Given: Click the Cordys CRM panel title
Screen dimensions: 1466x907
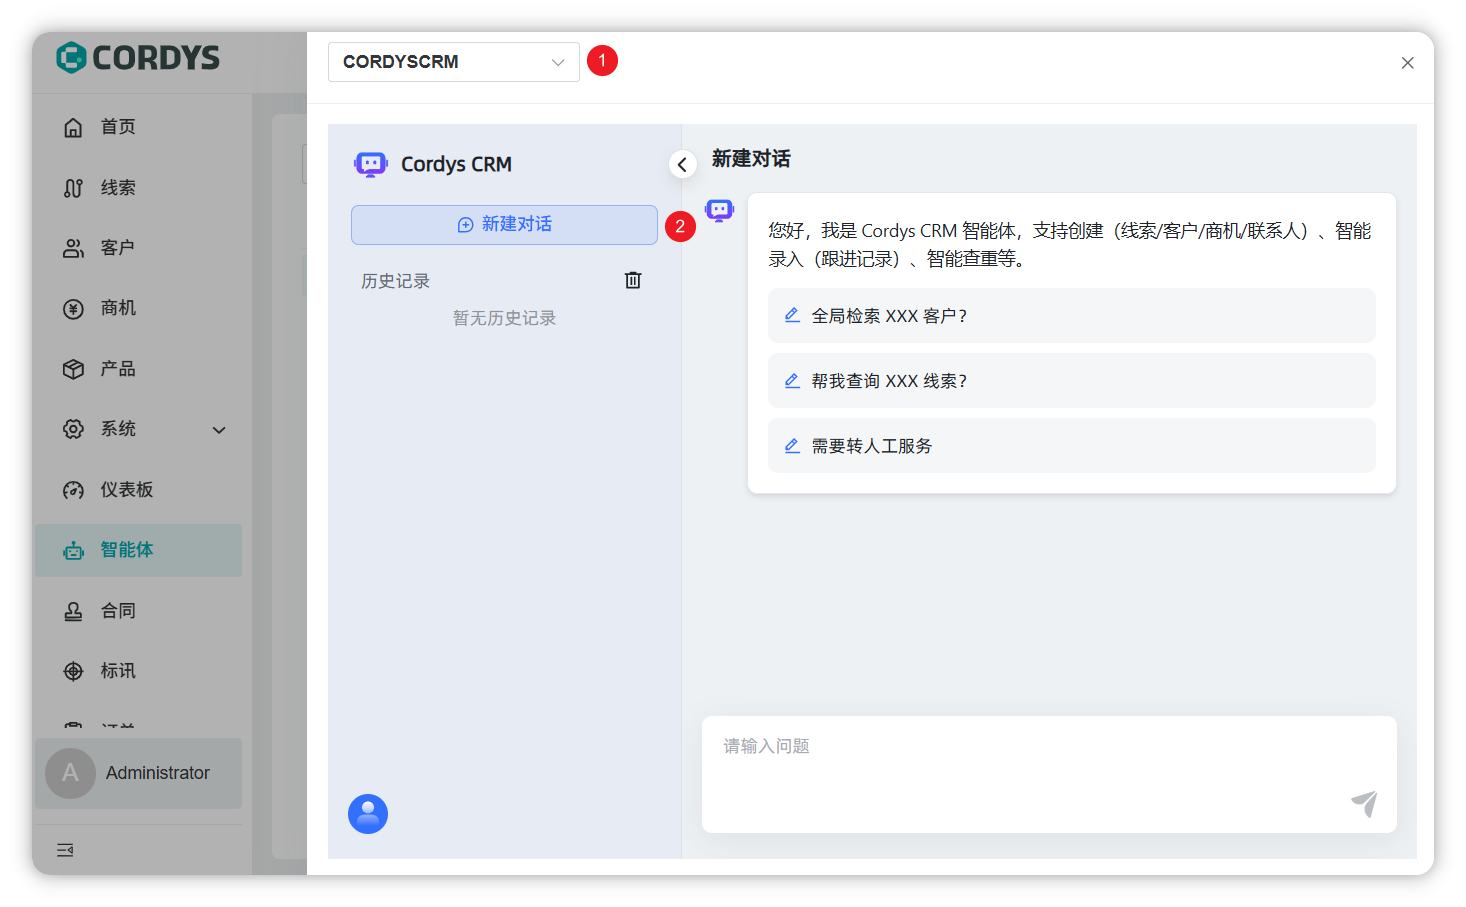Looking at the screenshot, I should point(456,164).
